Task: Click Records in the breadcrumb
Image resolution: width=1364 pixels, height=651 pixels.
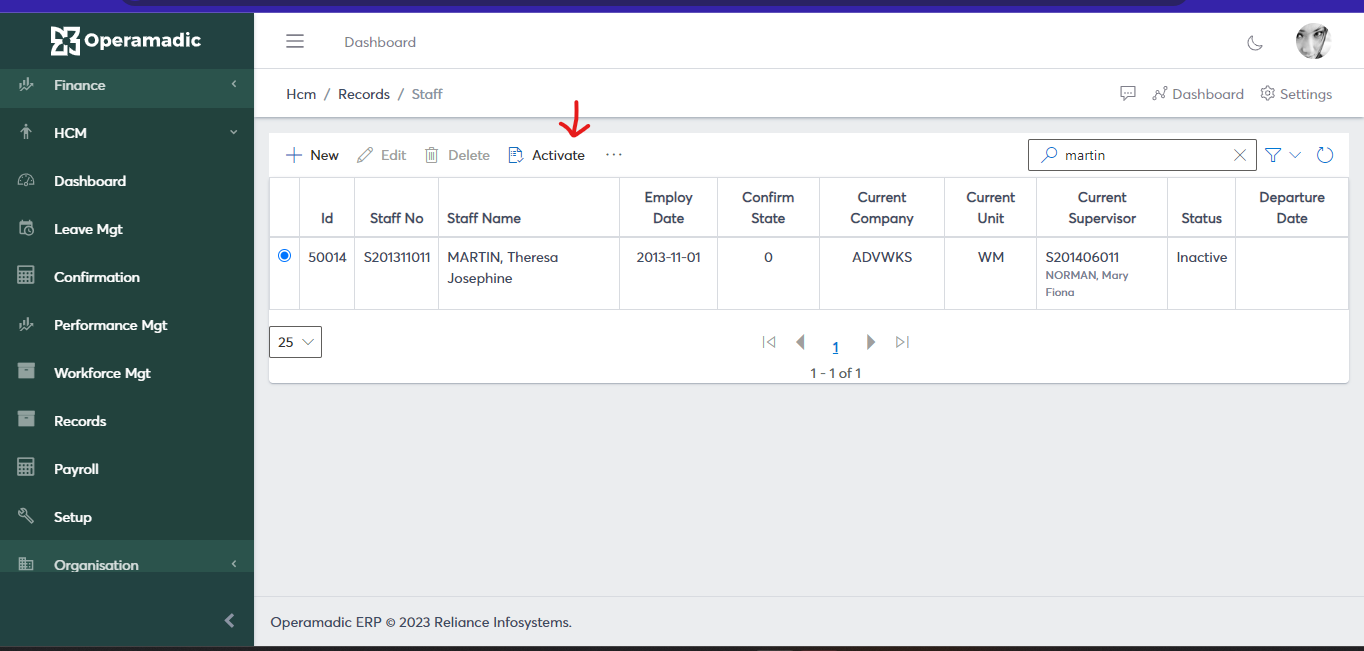Action: click(x=364, y=94)
